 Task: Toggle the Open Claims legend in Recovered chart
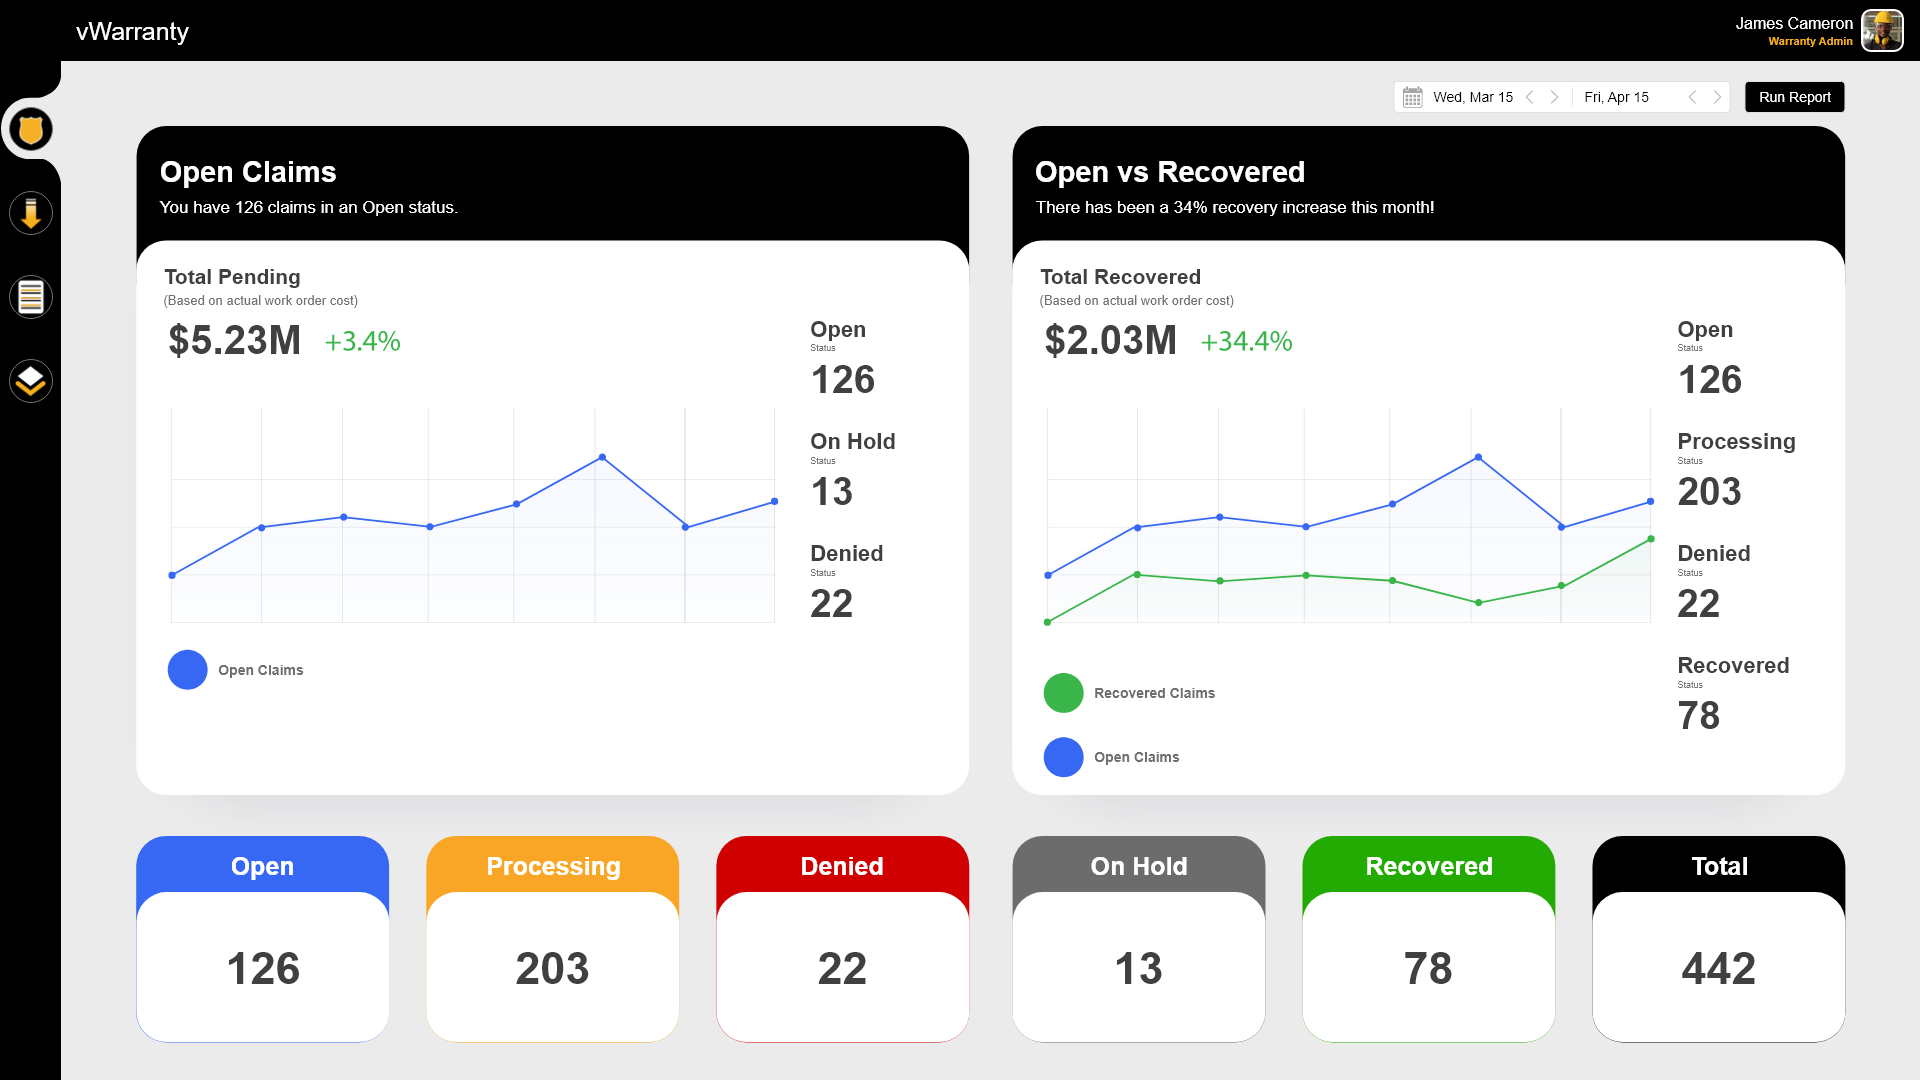pyautogui.click(x=1136, y=757)
